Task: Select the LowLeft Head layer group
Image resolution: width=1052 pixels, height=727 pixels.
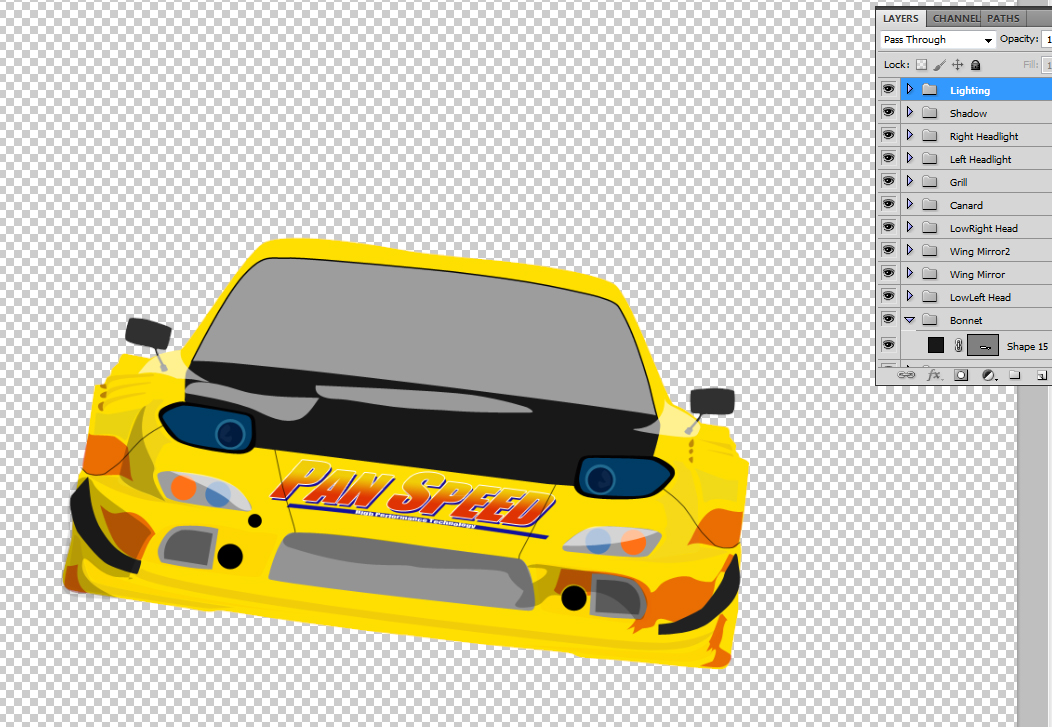Action: click(976, 297)
